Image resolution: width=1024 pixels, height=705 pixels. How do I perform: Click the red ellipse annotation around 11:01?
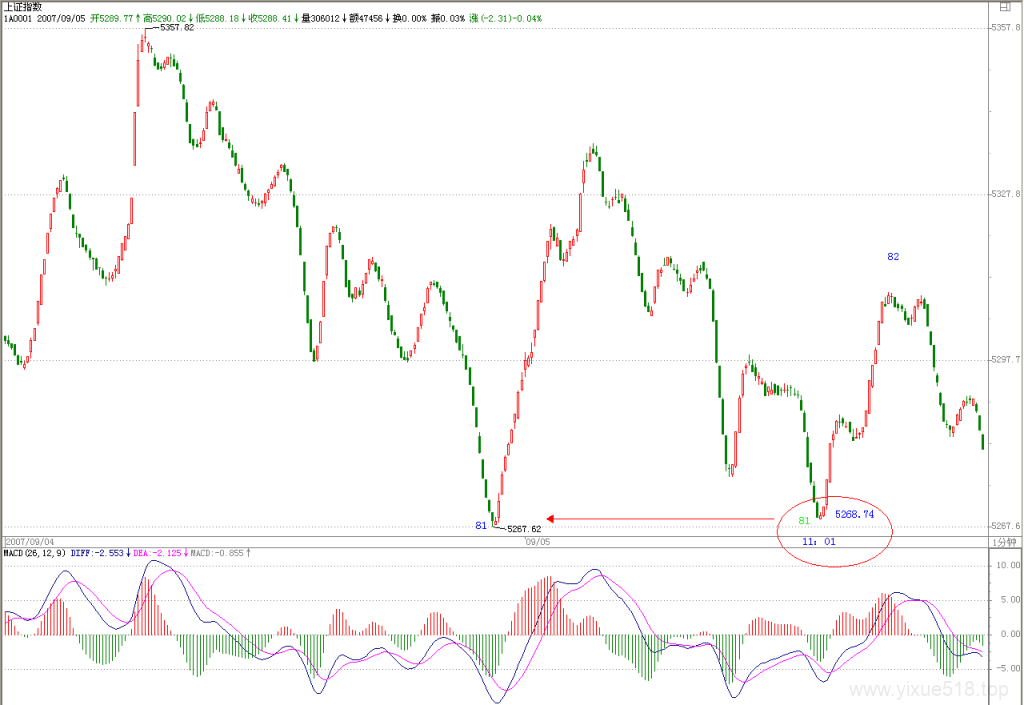point(834,530)
